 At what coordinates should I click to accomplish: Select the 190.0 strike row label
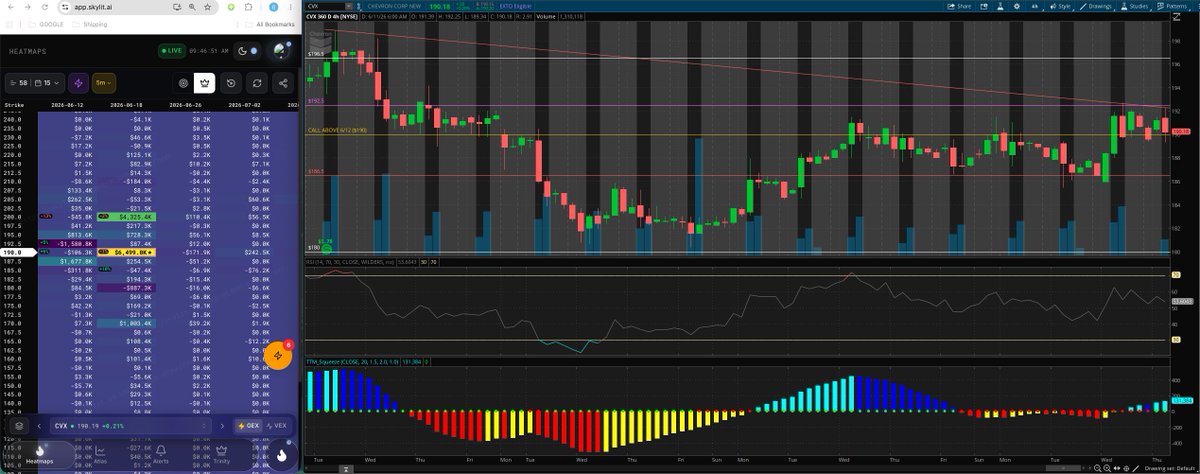point(17,253)
